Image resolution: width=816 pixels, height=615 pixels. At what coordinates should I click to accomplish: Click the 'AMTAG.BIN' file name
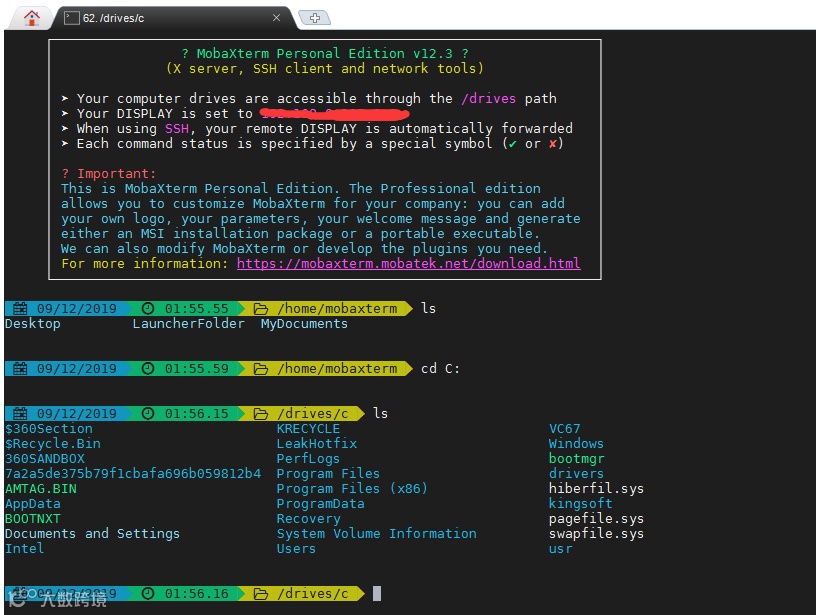(x=41, y=489)
